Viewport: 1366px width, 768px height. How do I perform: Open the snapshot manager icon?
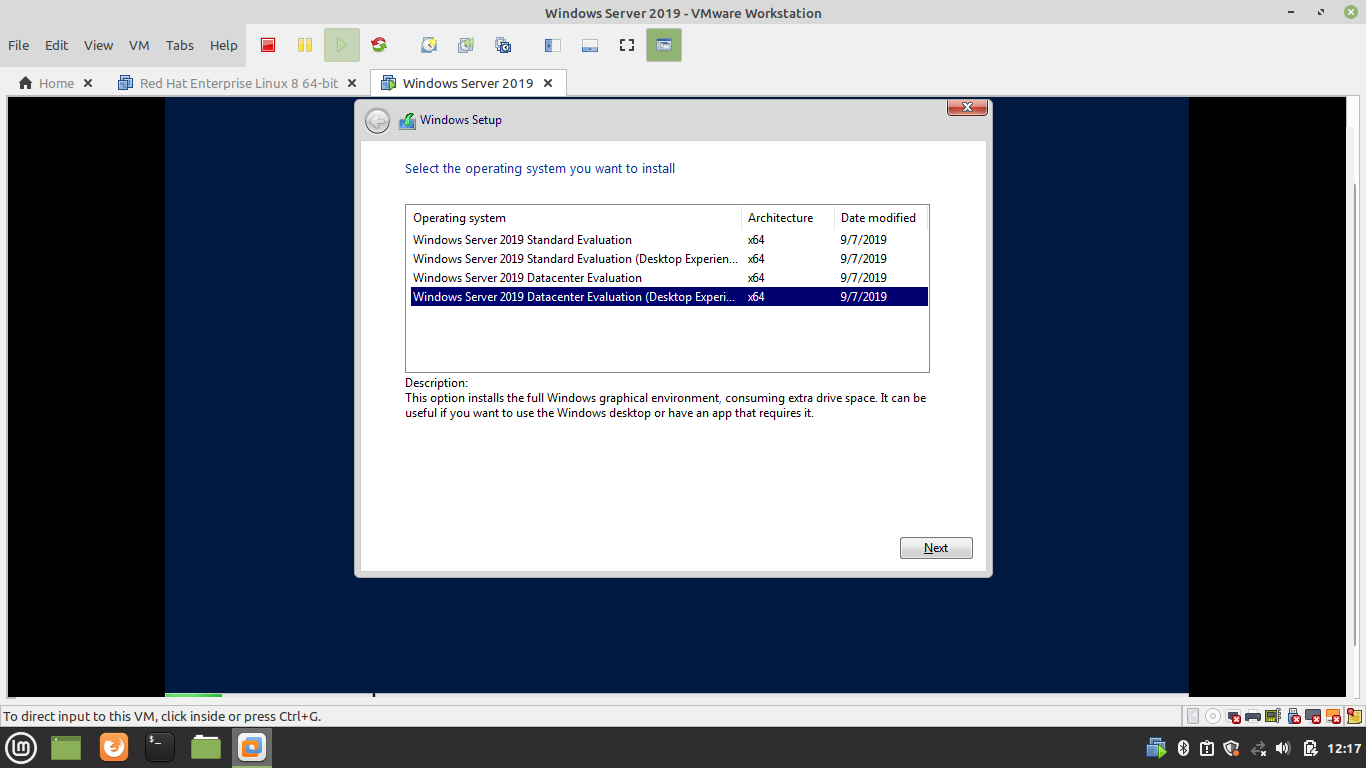coord(503,45)
